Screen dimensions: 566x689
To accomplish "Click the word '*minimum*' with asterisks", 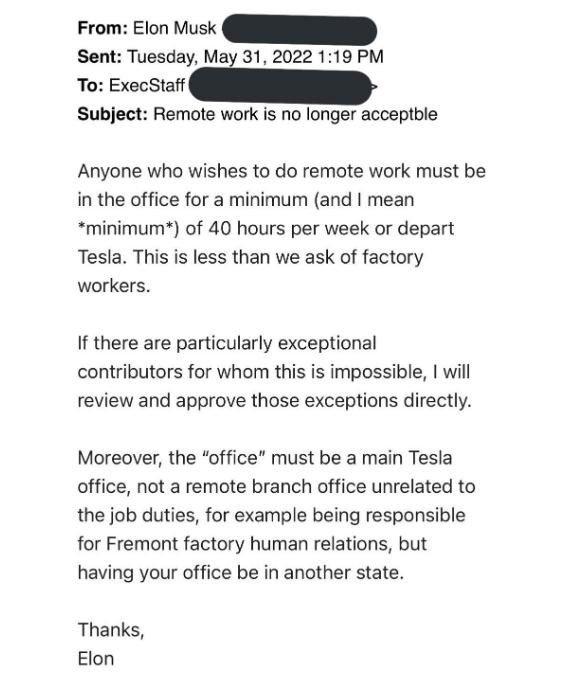I will pyautogui.click(x=128, y=229).
